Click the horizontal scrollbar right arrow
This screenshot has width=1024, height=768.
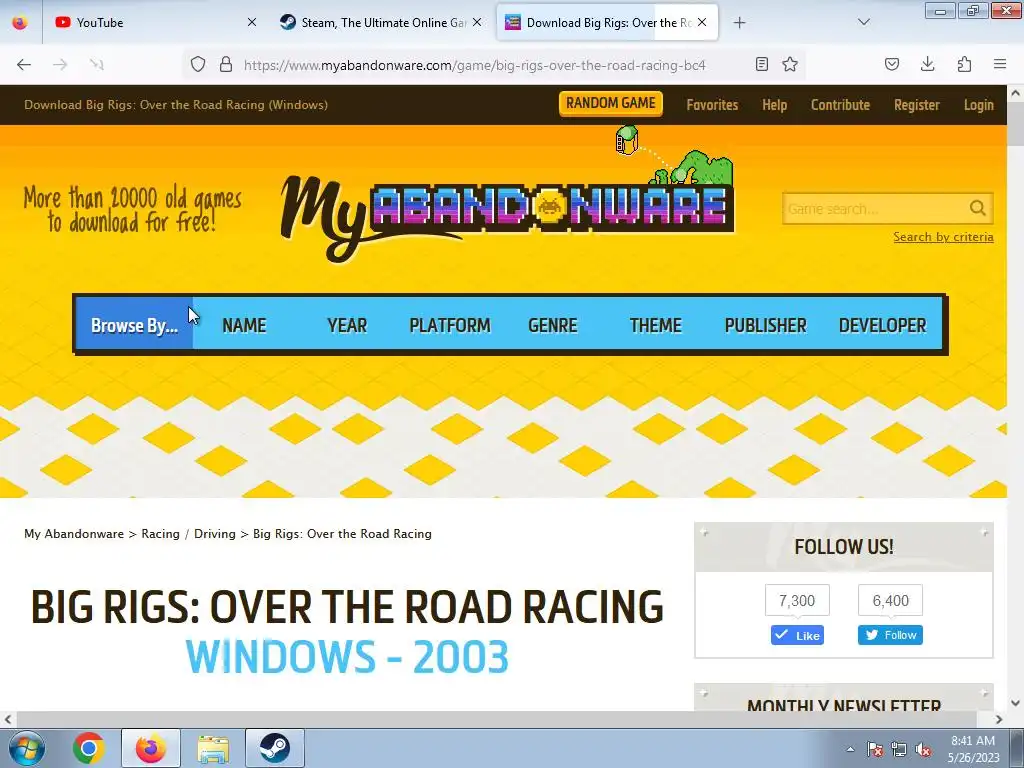point(999,719)
